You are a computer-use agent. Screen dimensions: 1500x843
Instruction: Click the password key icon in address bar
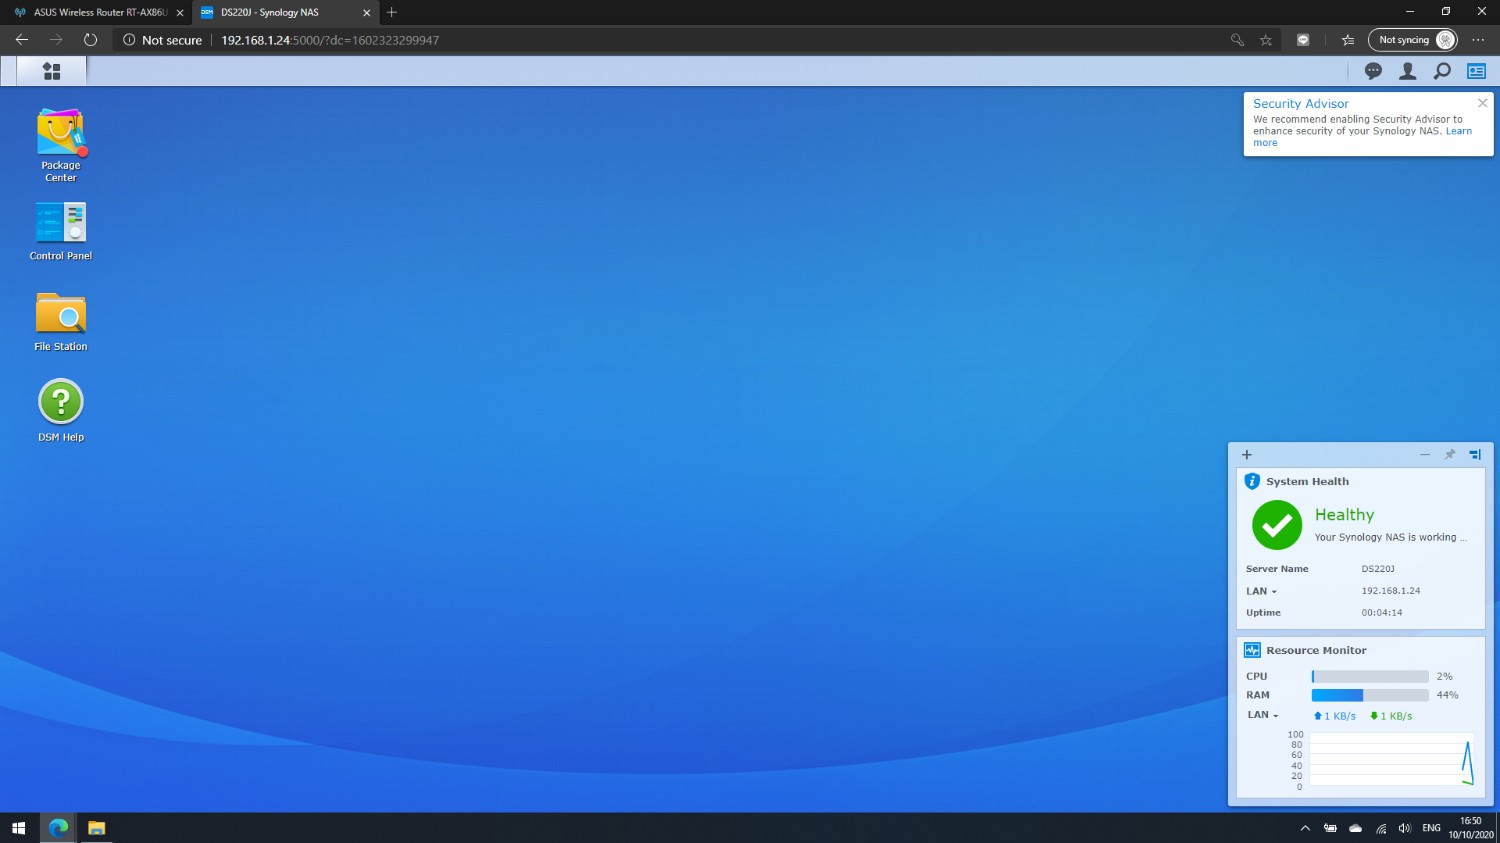click(x=1237, y=40)
